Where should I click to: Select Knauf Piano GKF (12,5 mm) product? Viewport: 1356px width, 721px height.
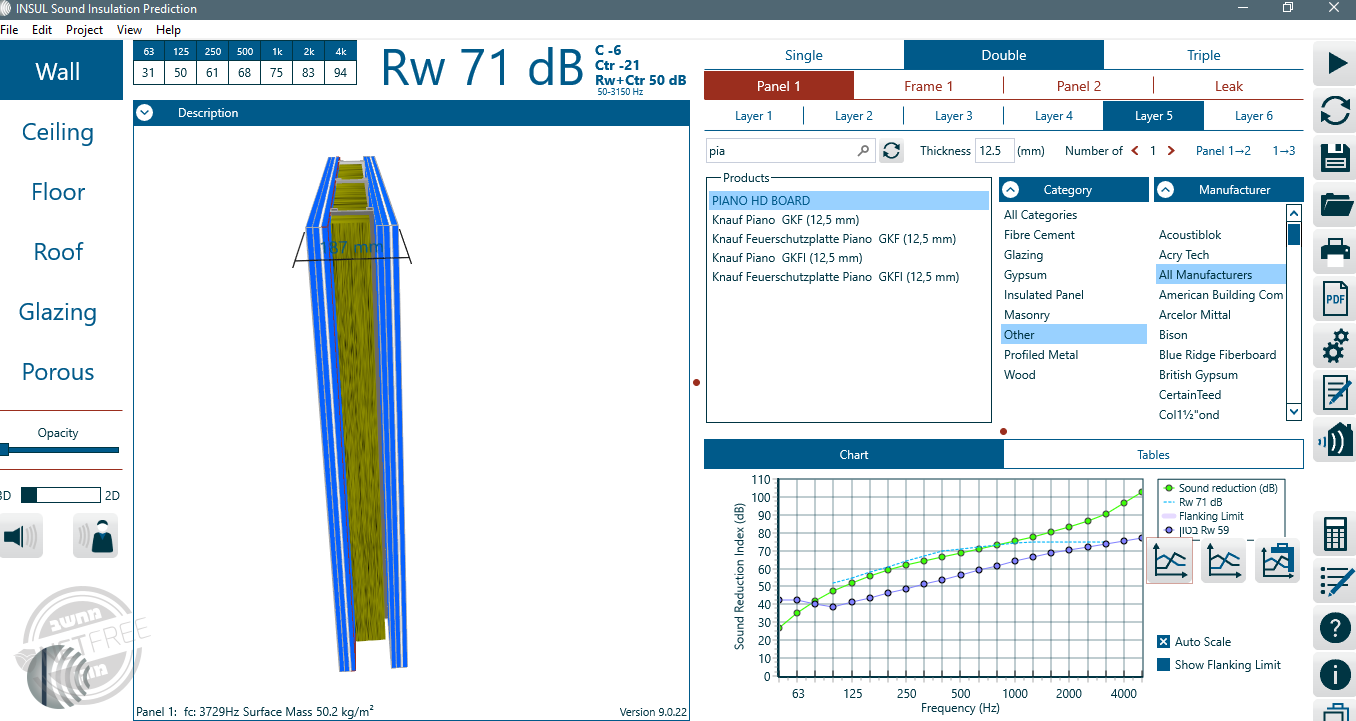(x=786, y=220)
